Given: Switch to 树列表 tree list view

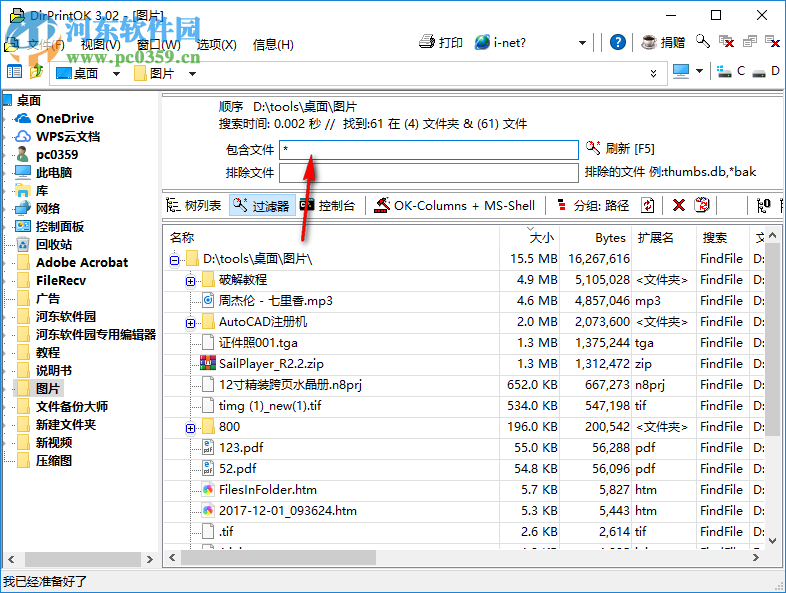Looking at the screenshot, I should pos(193,206).
